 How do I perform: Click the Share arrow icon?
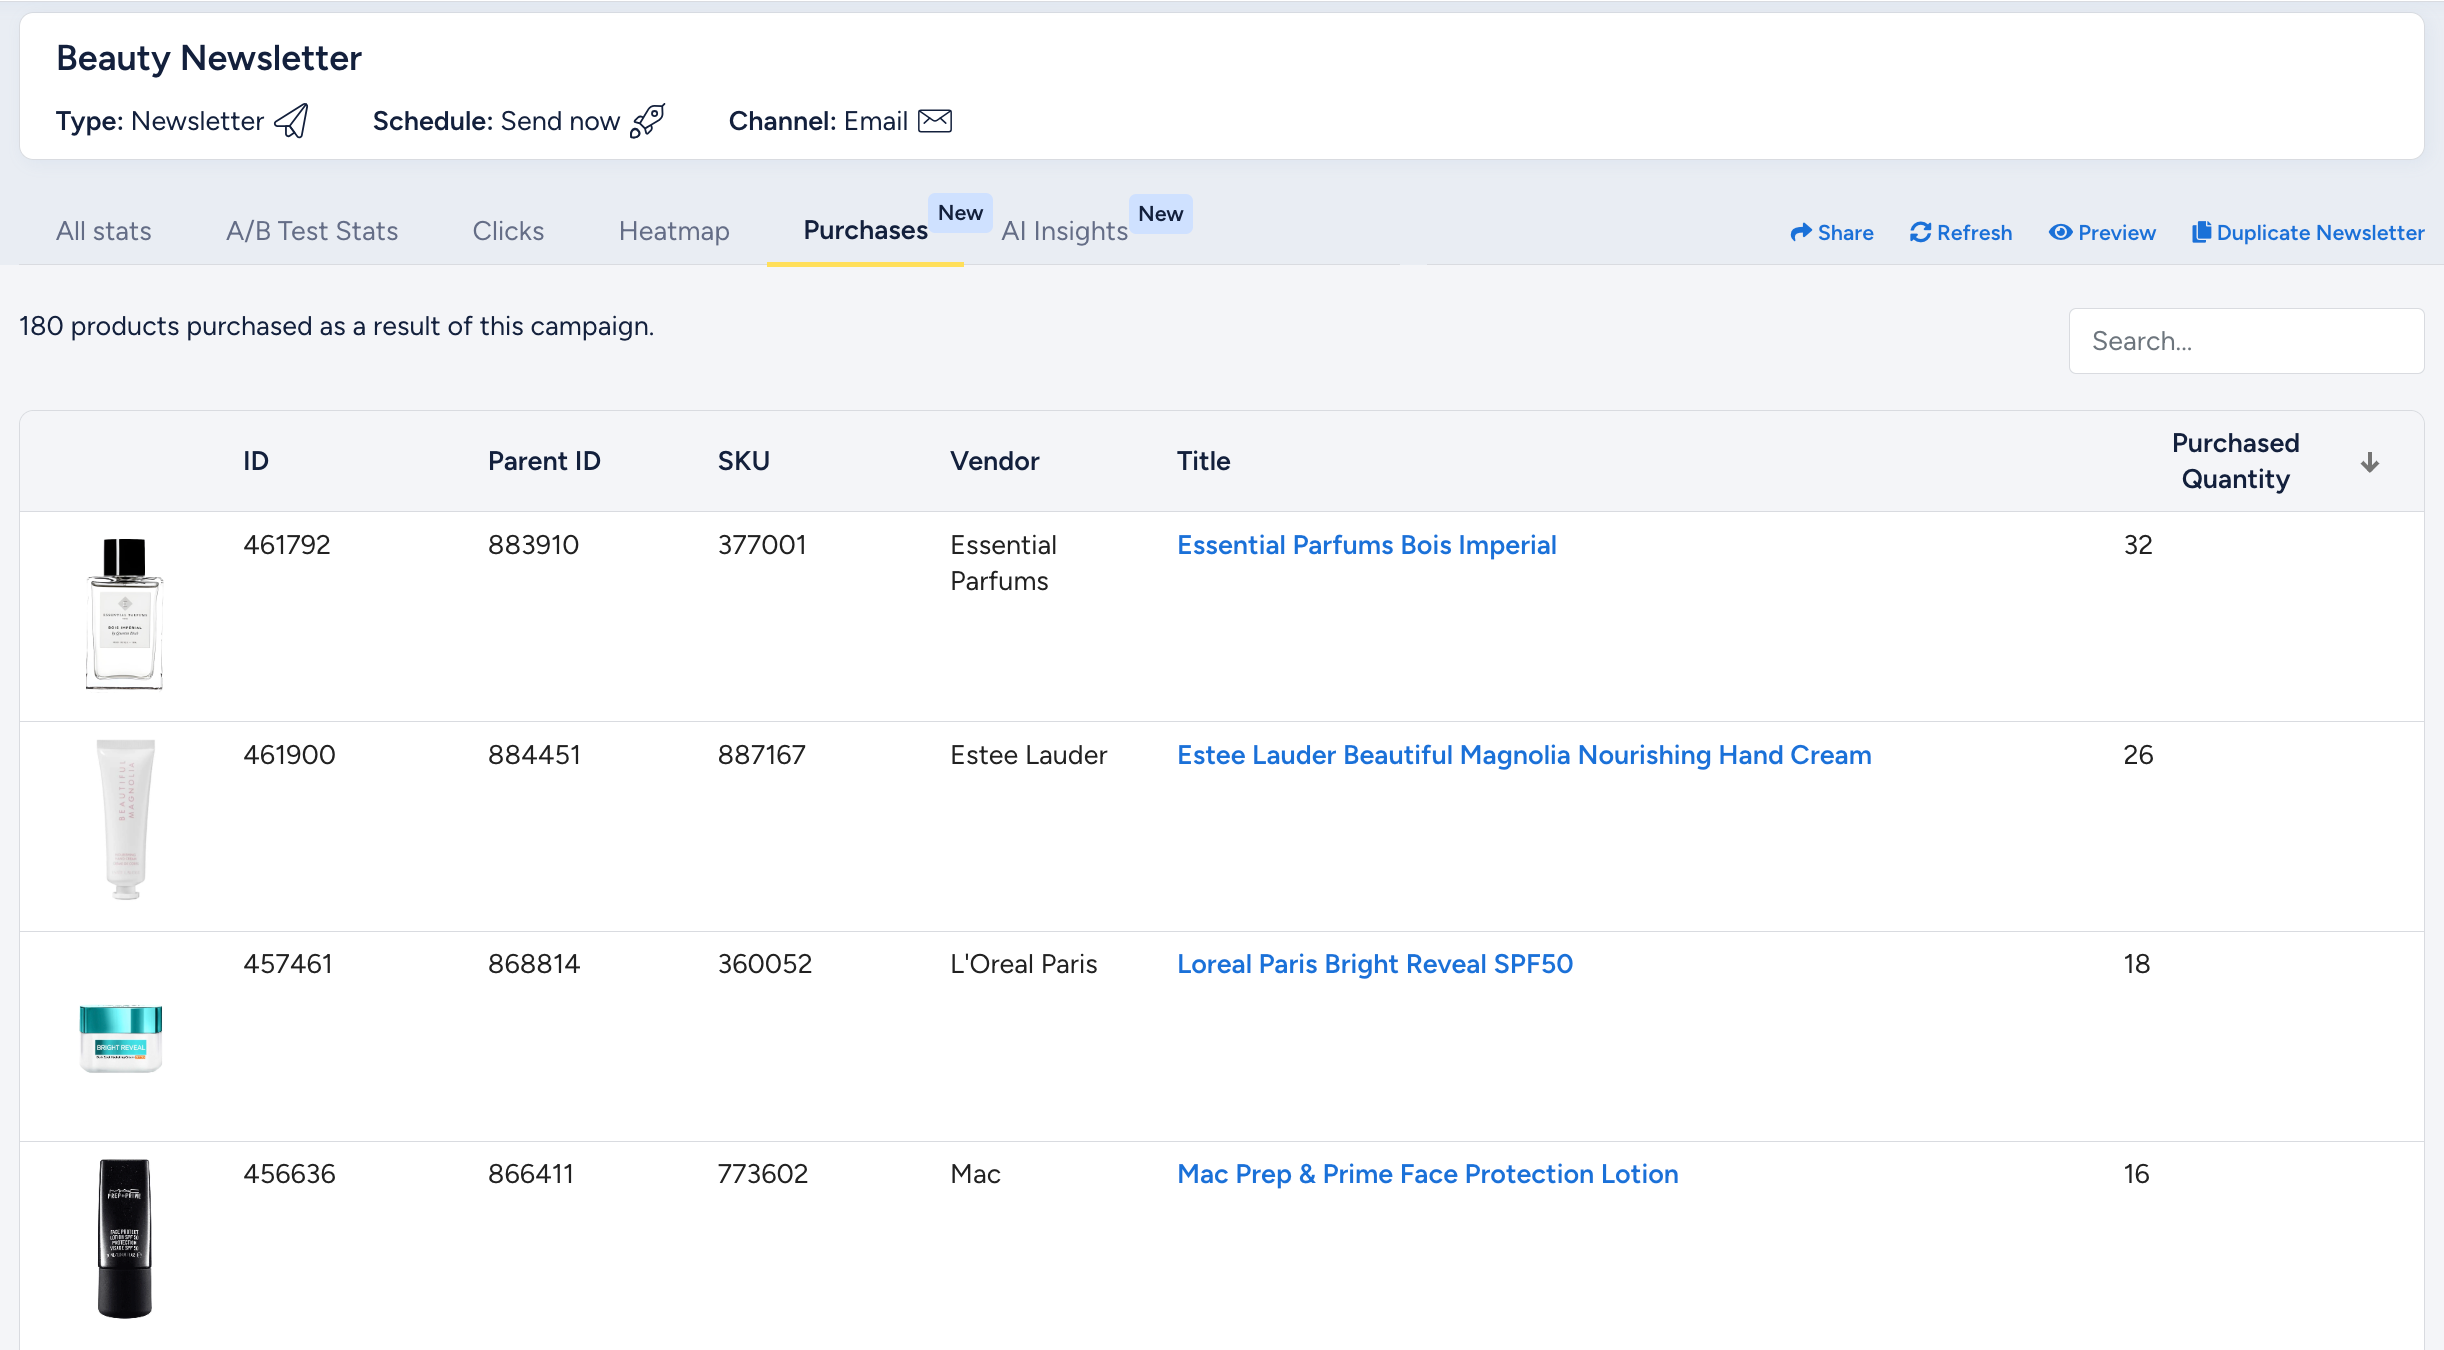(1801, 233)
